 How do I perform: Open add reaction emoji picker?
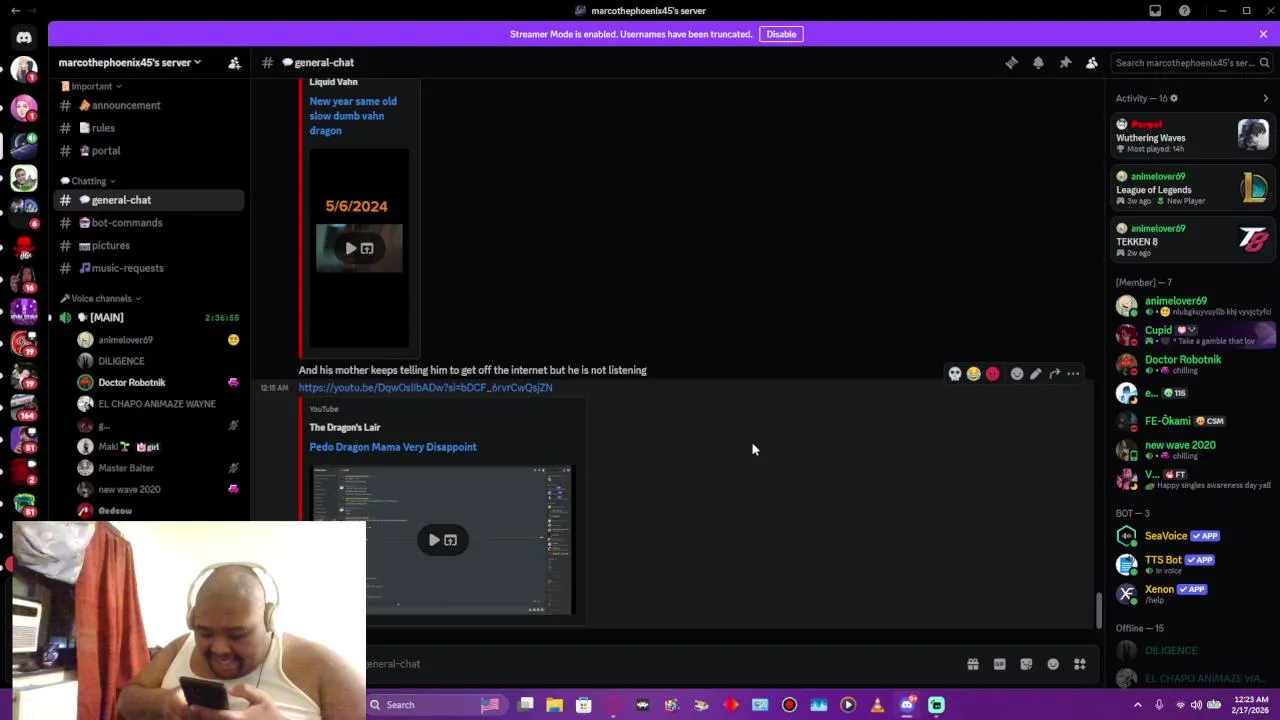1017,374
